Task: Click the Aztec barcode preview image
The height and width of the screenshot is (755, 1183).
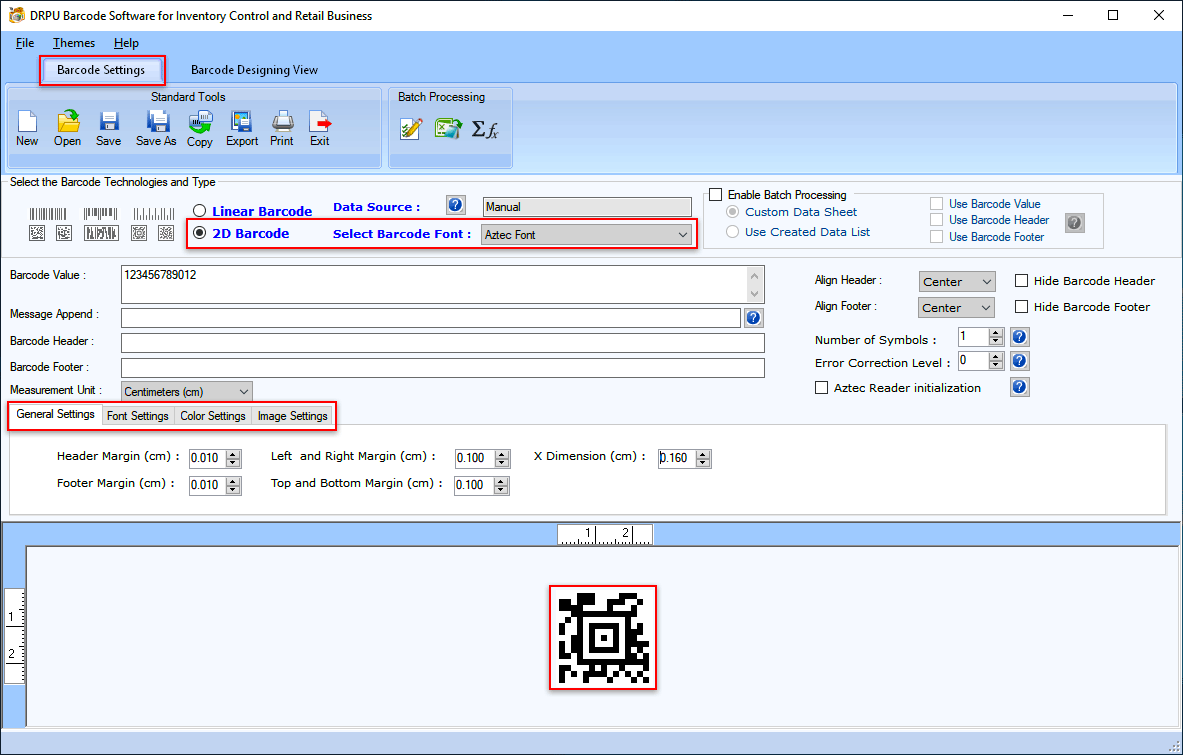Action: coord(603,637)
